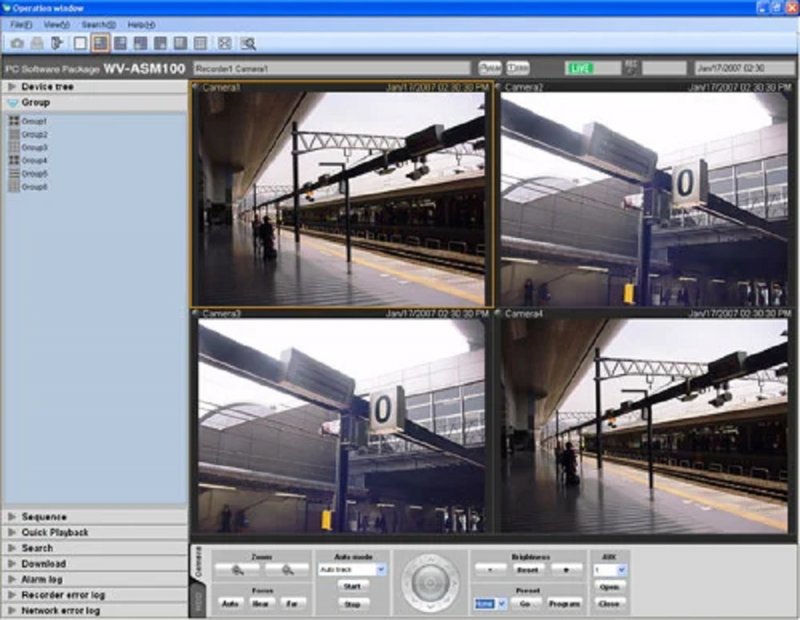Click the zoom-out magnifier button
Screen dimensions: 800x620
286,569
